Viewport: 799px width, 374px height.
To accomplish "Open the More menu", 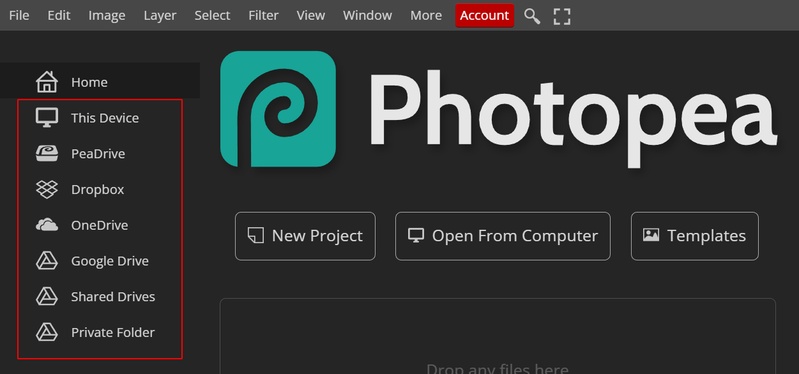I will [x=426, y=15].
